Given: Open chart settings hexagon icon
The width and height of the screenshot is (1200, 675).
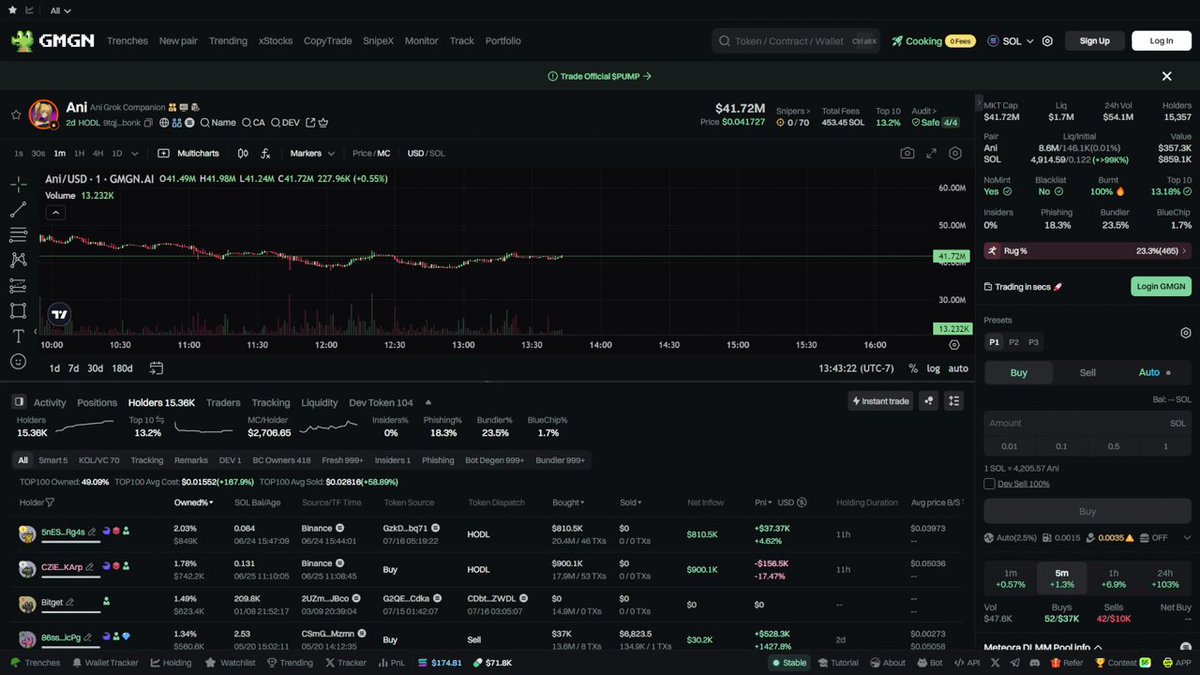Looking at the screenshot, I should [x=955, y=153].
